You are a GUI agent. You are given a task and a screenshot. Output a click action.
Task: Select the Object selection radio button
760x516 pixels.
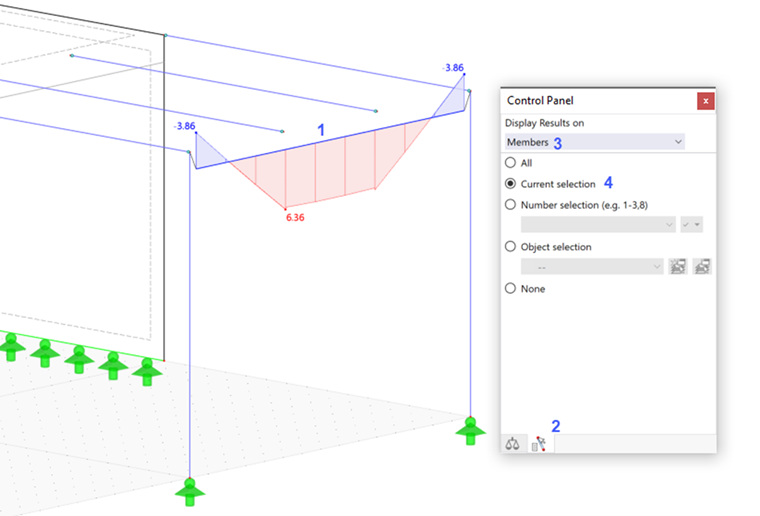(x=510, y=247)
